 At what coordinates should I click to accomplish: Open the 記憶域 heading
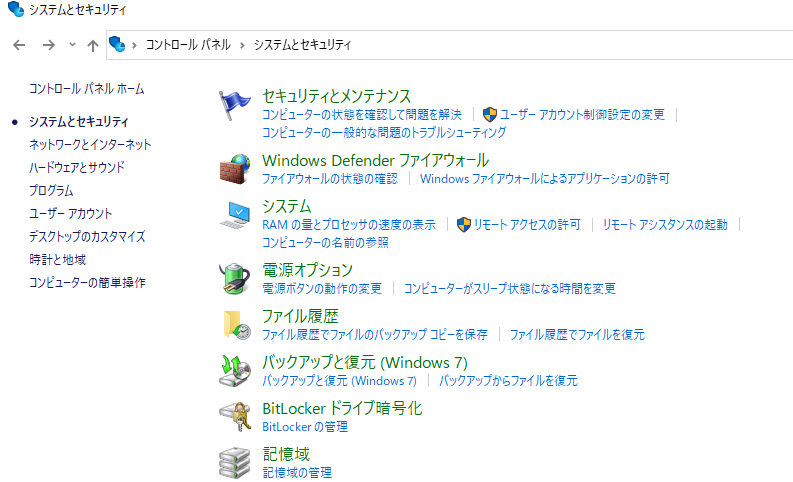[x=286, y=454]
